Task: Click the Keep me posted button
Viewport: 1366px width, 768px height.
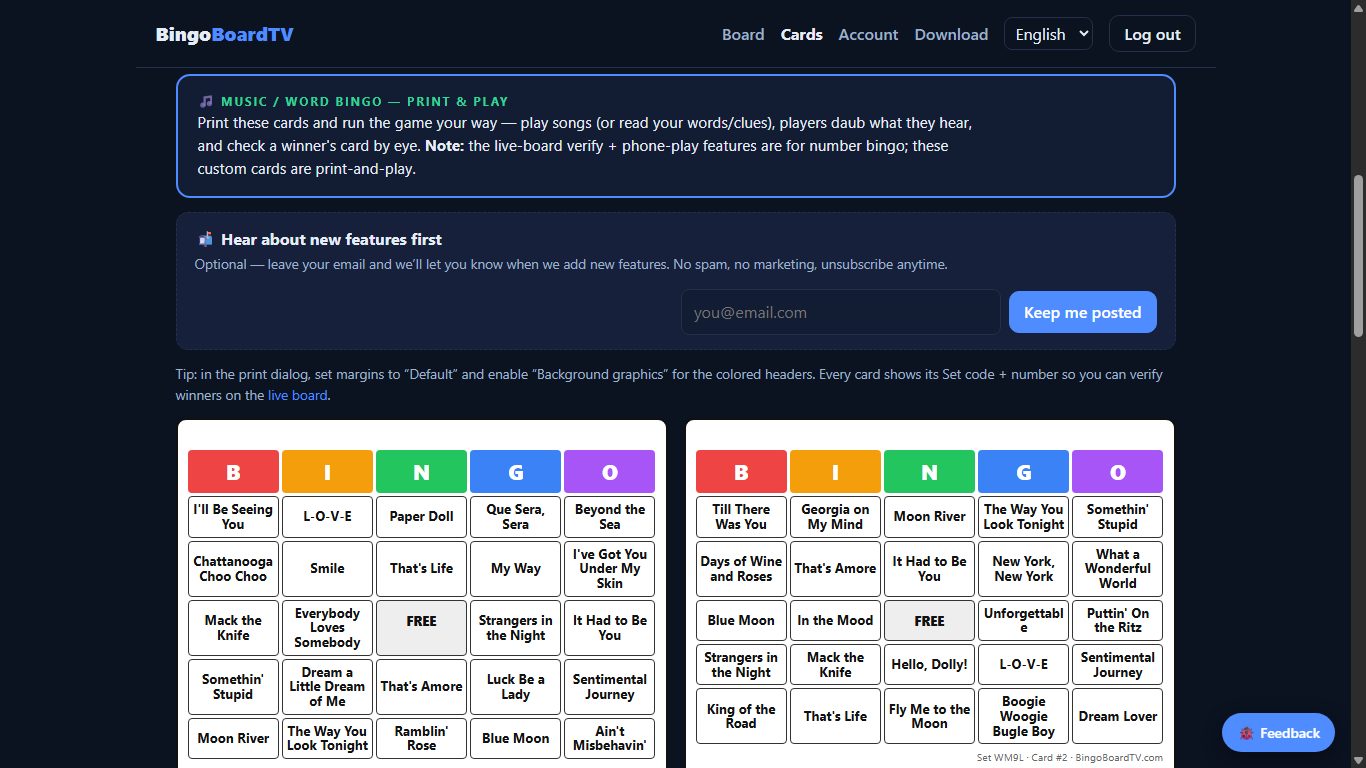Action: point(1082,312)
